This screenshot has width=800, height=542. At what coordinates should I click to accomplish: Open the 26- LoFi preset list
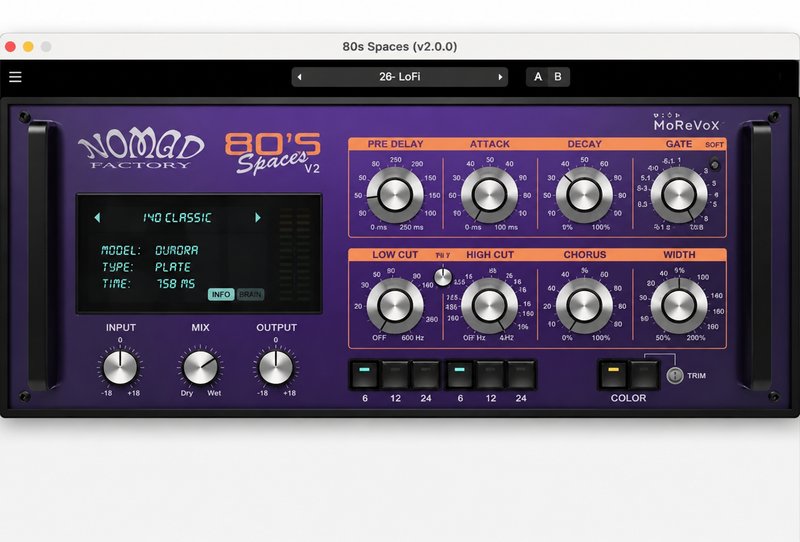399,77
